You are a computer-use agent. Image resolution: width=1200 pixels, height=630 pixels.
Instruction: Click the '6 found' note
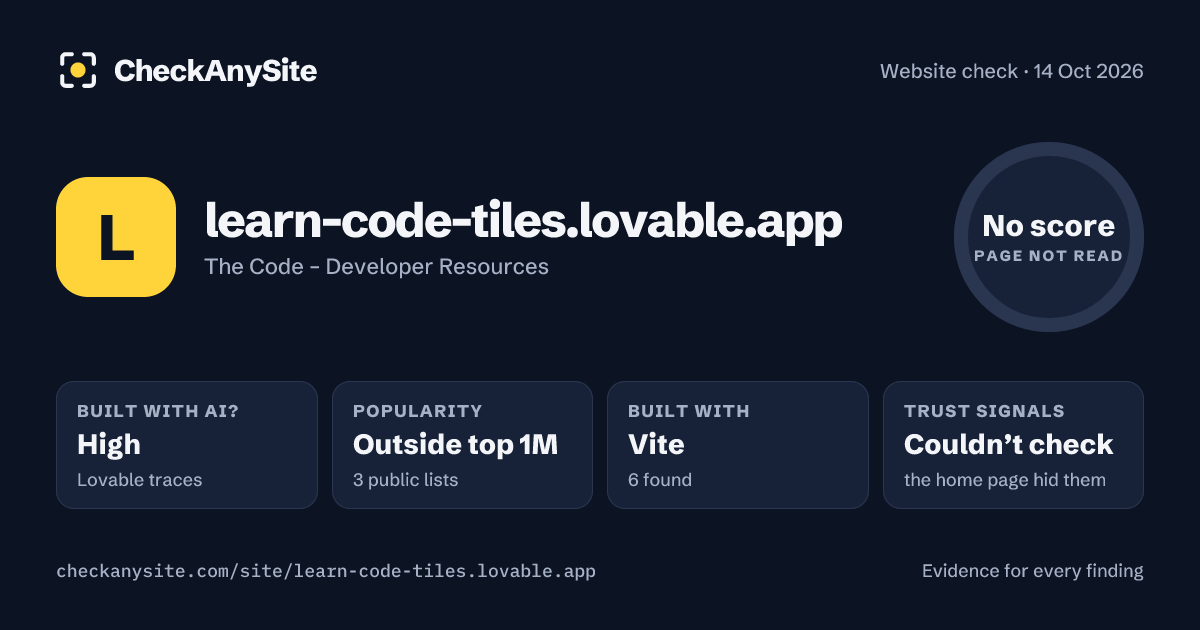coord(660,480)
